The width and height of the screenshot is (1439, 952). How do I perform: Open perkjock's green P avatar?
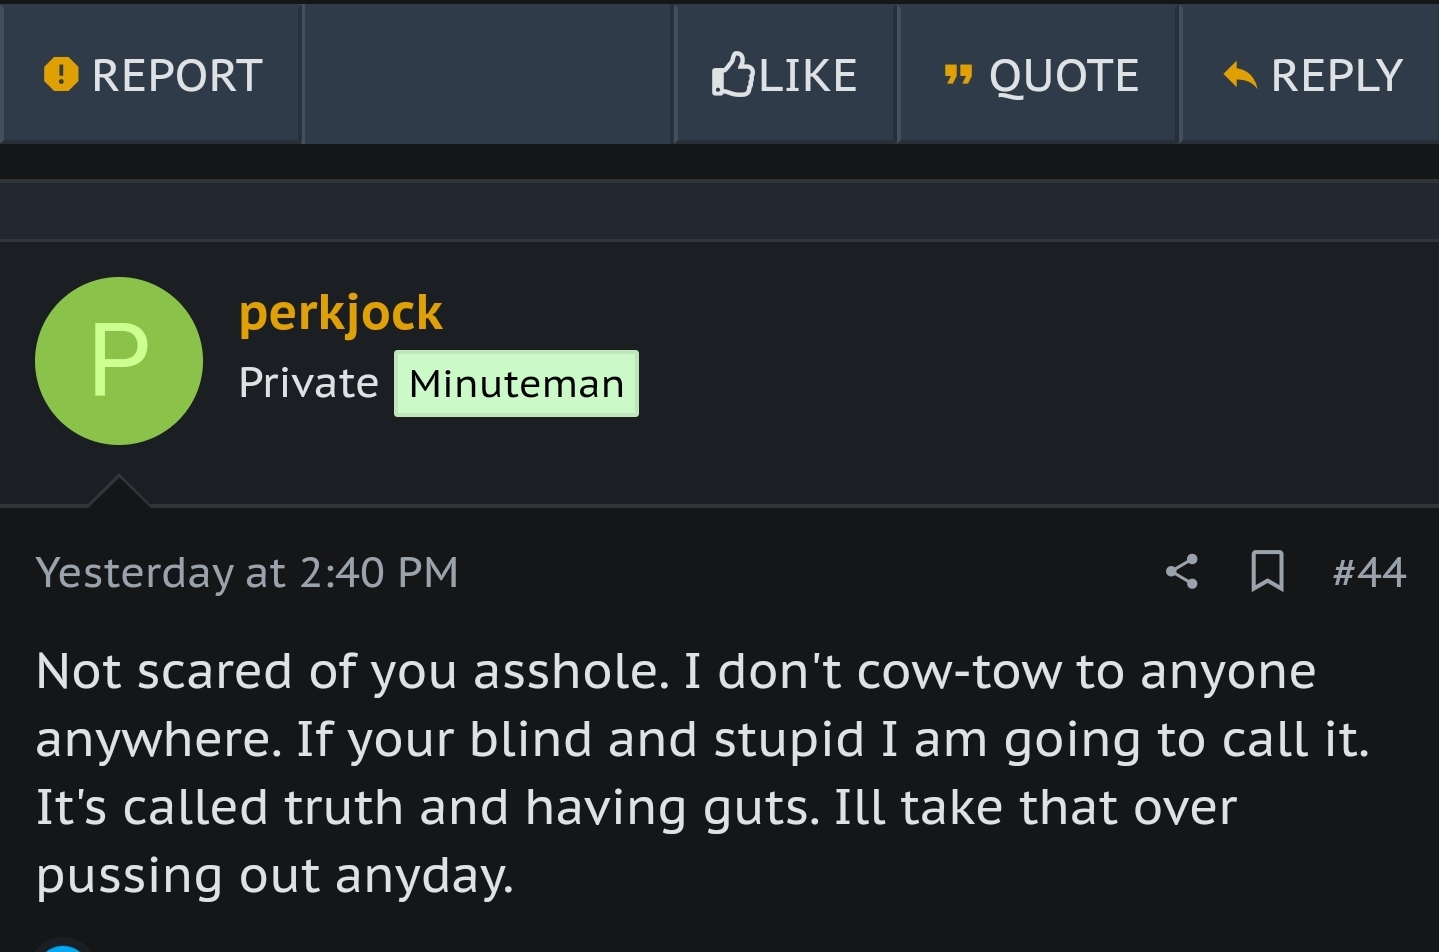click(119, 361)
